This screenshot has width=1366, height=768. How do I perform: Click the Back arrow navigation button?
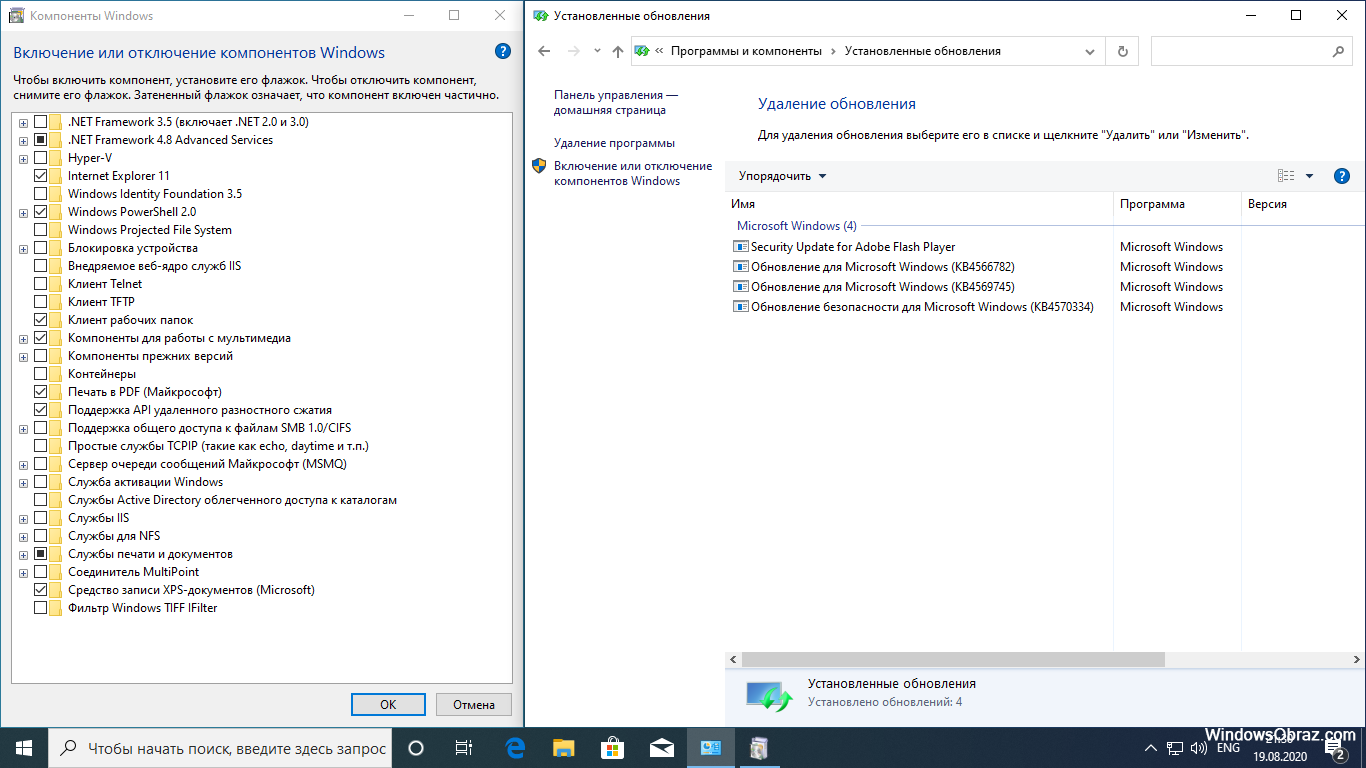[544, 51]
